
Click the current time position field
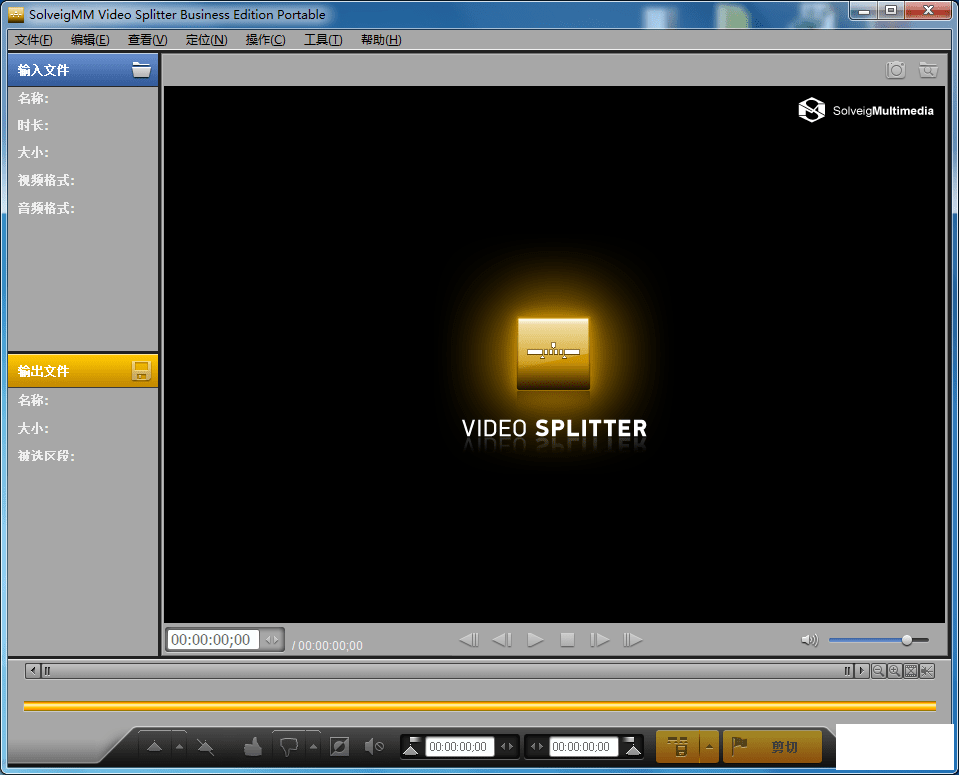(x=212, y=640)
